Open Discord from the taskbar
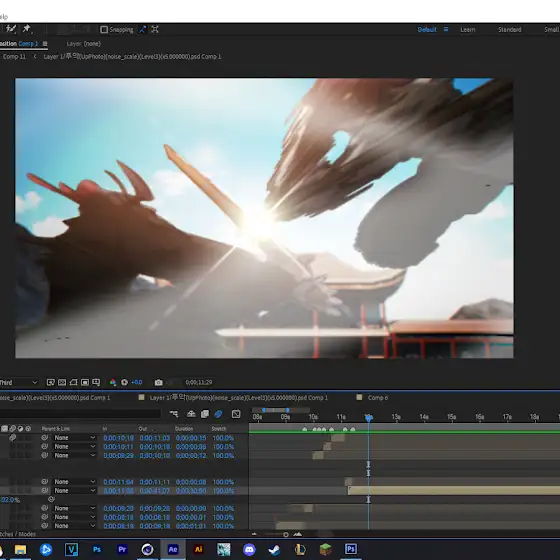 (249, 549)
